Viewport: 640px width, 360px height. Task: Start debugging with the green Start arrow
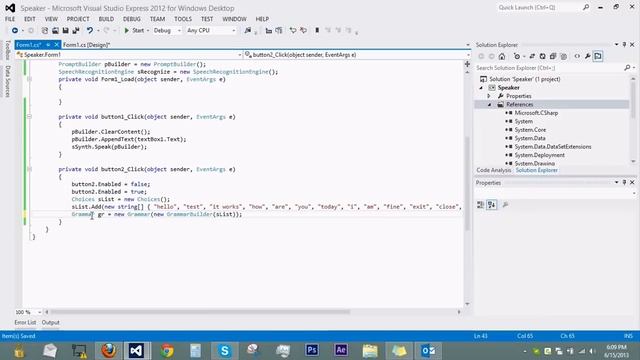pyautogui.click(x=127, y=31)
